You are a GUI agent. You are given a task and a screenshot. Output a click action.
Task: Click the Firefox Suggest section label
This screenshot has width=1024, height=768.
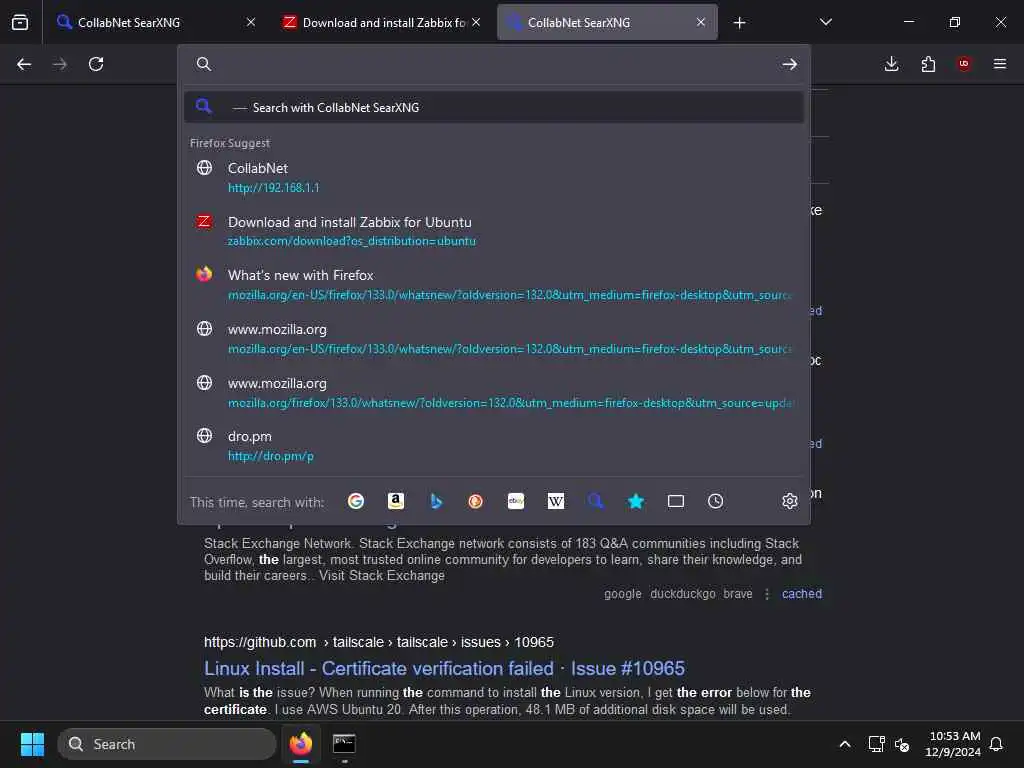(230, 142)
